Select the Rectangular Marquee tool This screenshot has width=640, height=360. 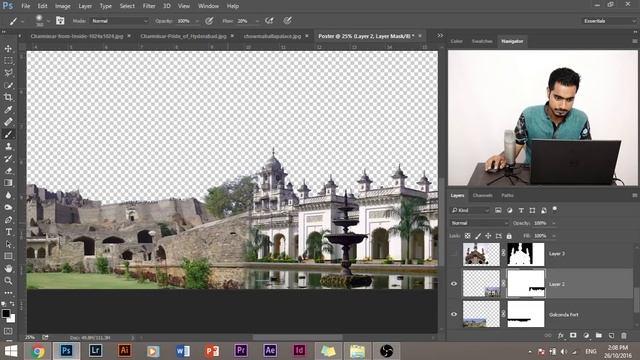[8, 61]
